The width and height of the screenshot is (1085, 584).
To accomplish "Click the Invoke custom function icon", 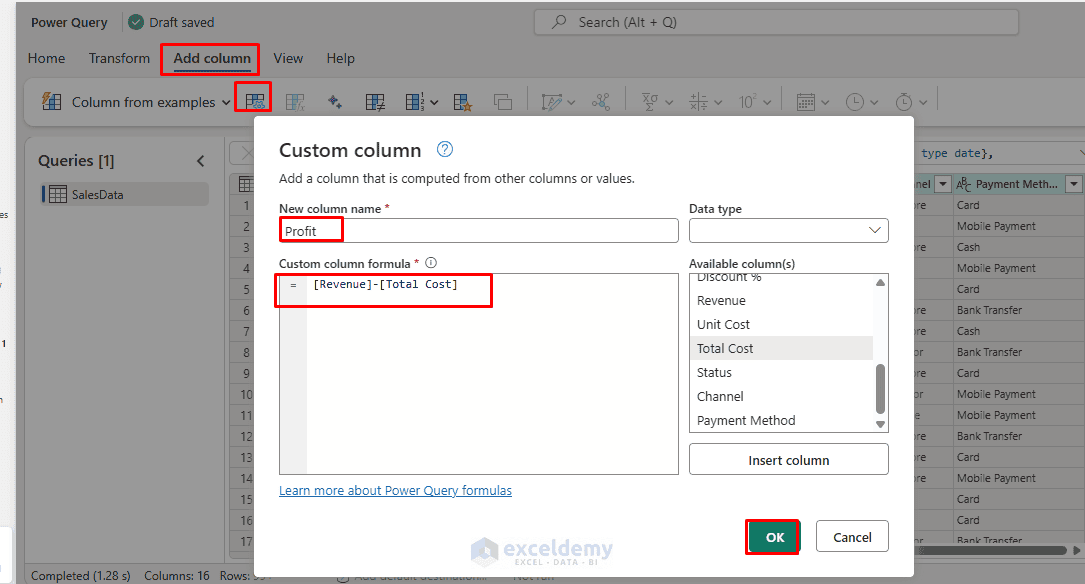I will point(295,102).
